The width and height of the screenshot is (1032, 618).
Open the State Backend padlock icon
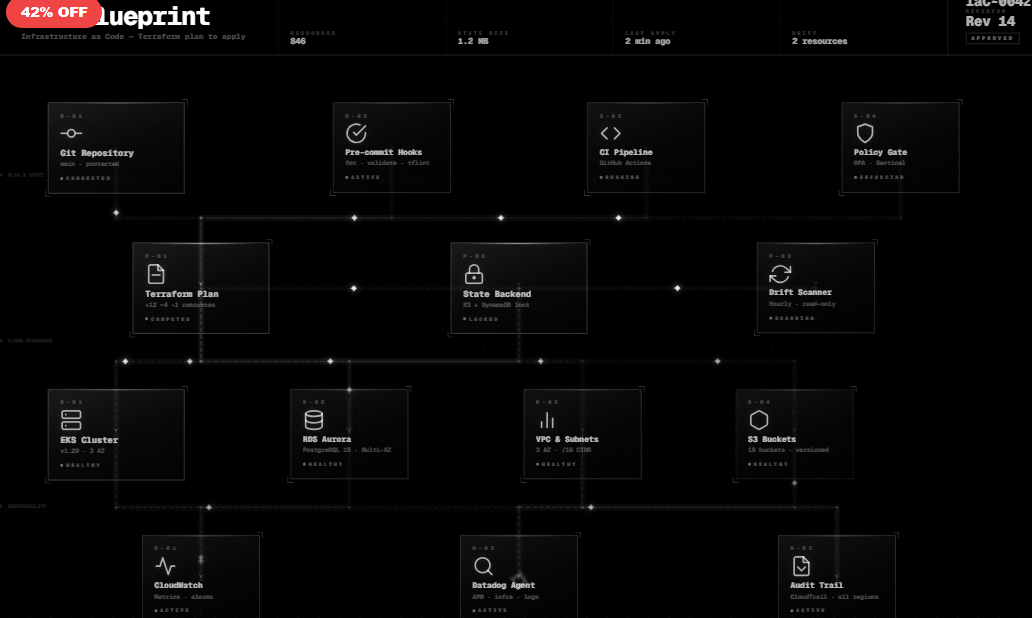click(x=475, y=272)
